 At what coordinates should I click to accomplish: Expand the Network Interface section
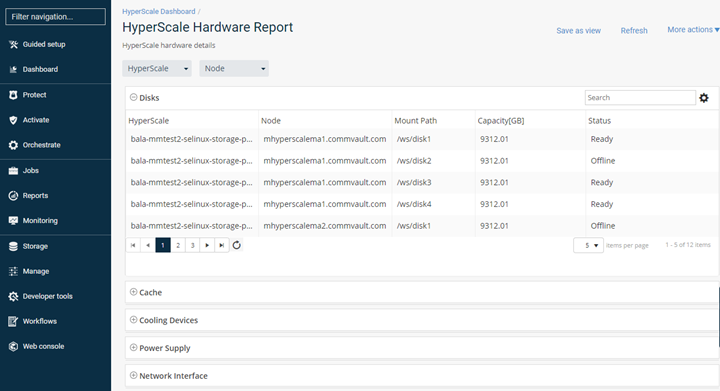[134, 375]
